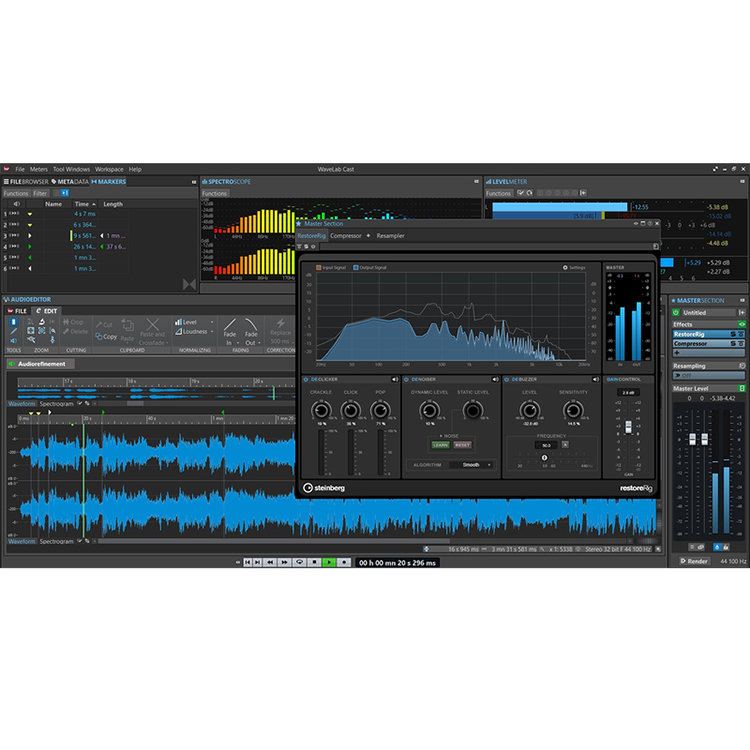Click the DeBuzzer frequency value field
Screen dimensions: 750x750
point(546,445)
